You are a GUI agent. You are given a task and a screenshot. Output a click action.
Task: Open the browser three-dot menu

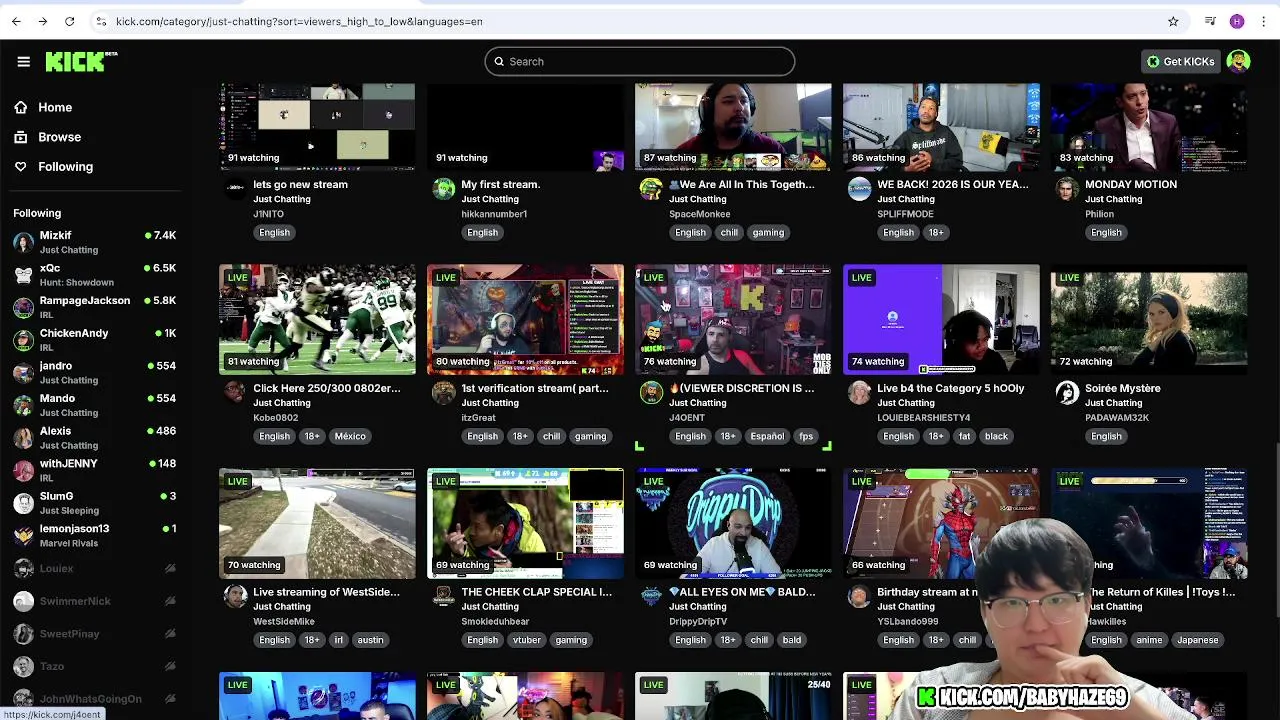1264,21
